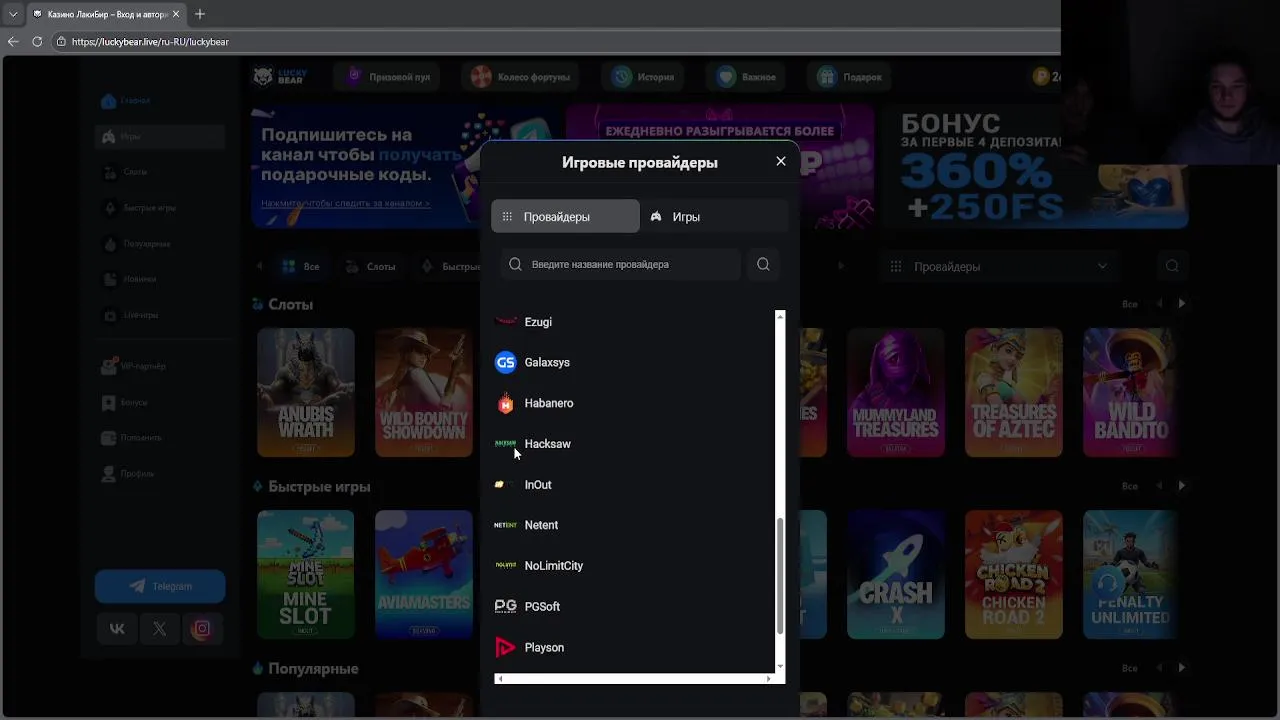Click the Hacksaw logo icon

[506, 443]
